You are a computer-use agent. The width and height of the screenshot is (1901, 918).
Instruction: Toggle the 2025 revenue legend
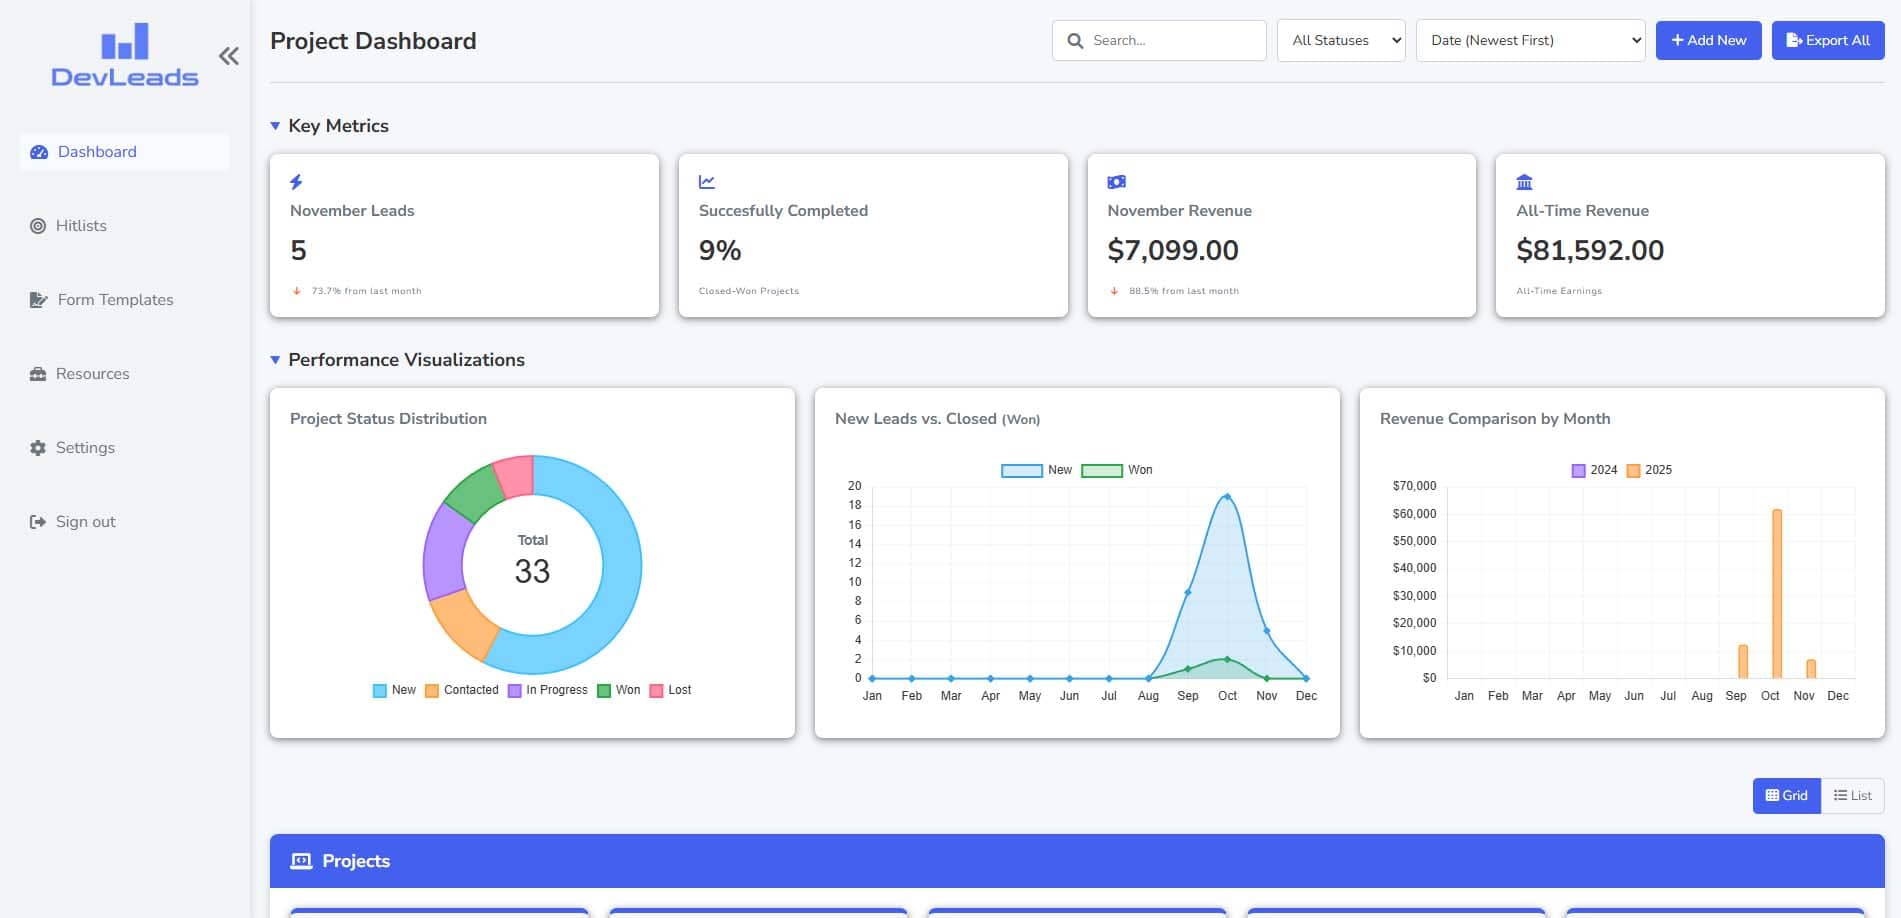pos(1649,470)
